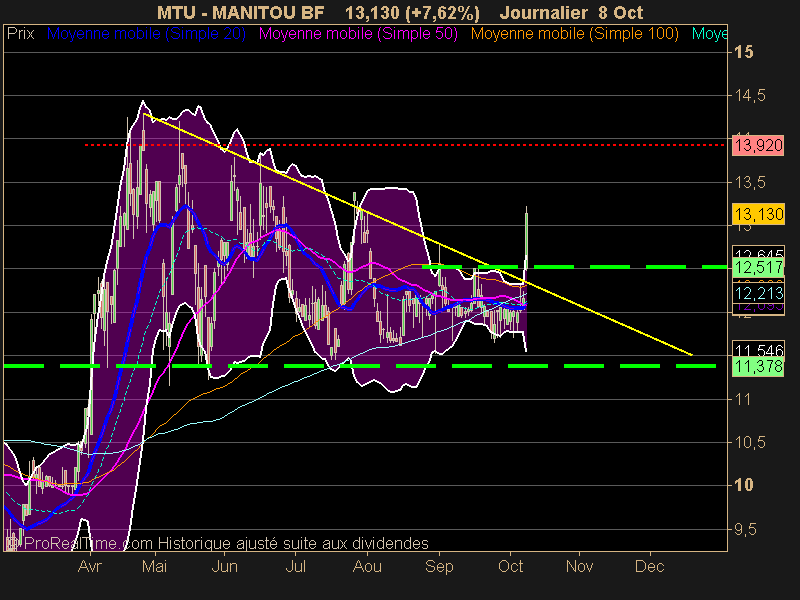Click the red 13,920 price label
800x600 pixels.
click(x=758, y=146)
